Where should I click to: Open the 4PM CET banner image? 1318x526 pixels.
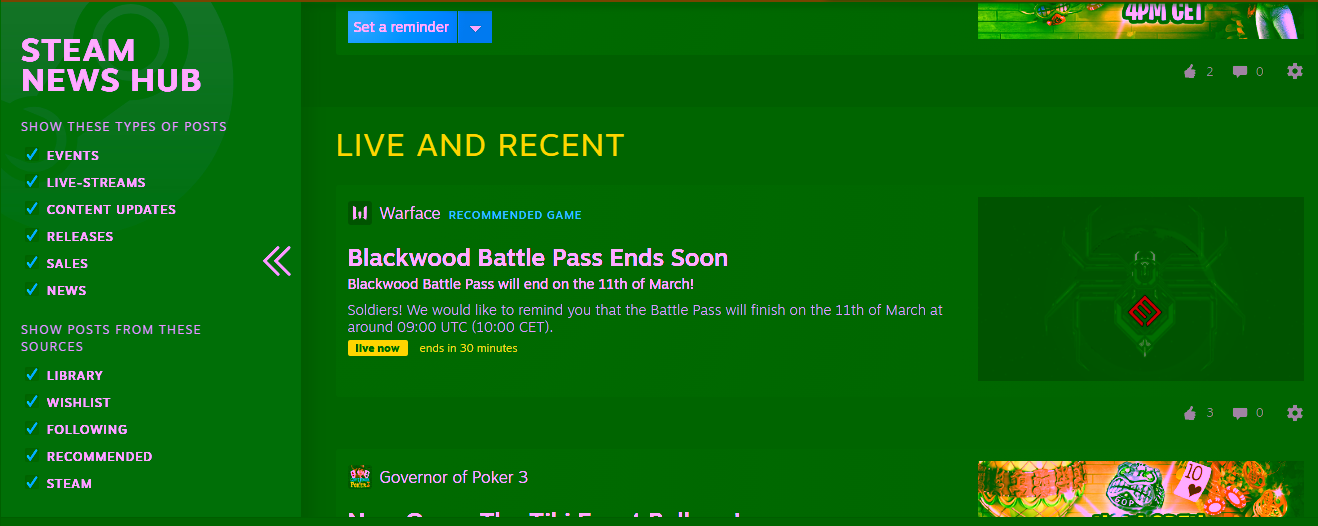click(x=1141, y=19)
